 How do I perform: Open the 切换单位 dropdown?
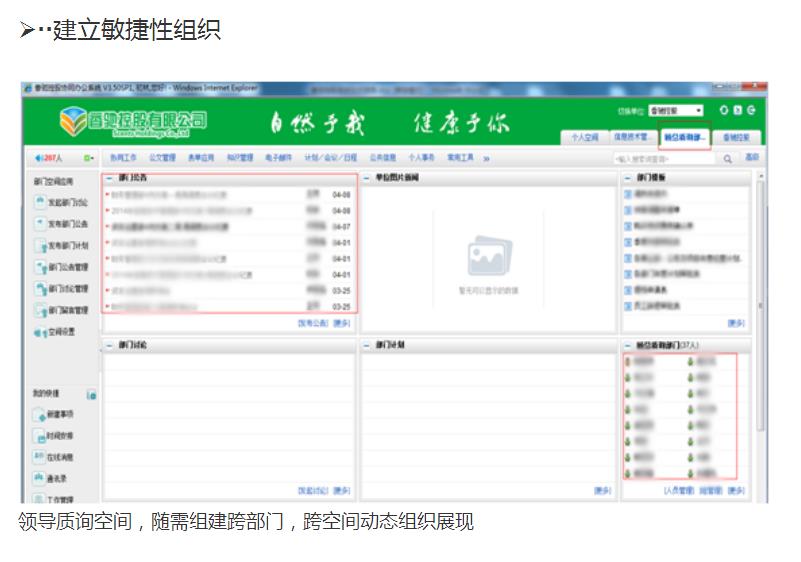676,110
